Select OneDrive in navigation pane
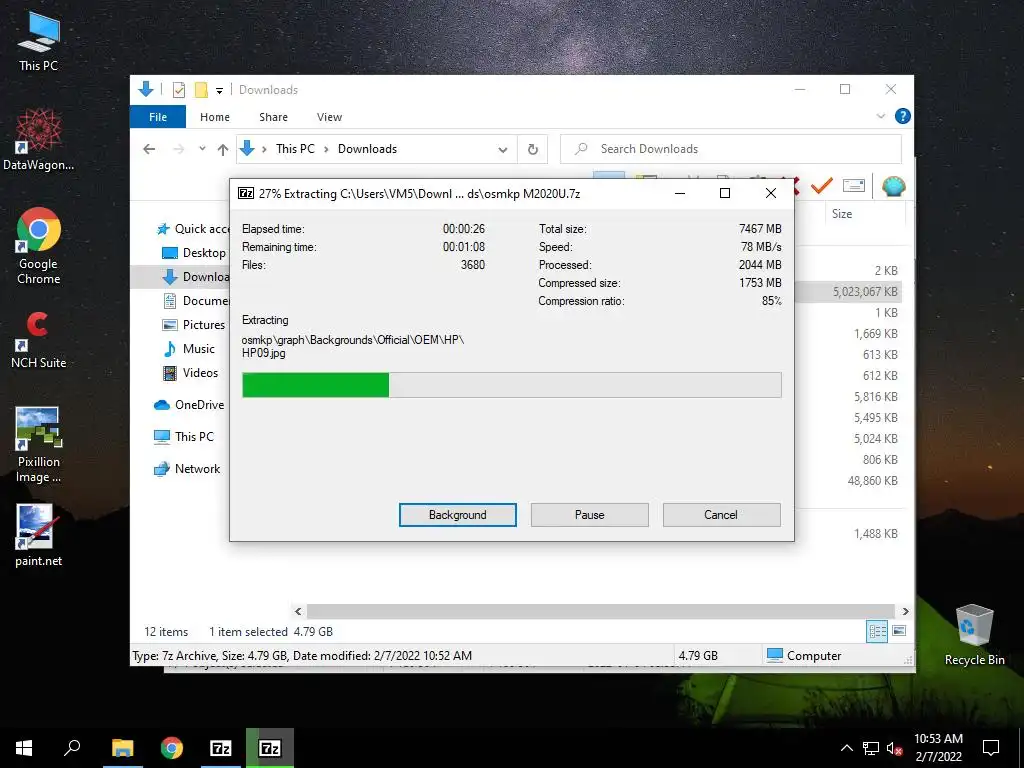Screen dimensions: 1024x768 [189, 405]
